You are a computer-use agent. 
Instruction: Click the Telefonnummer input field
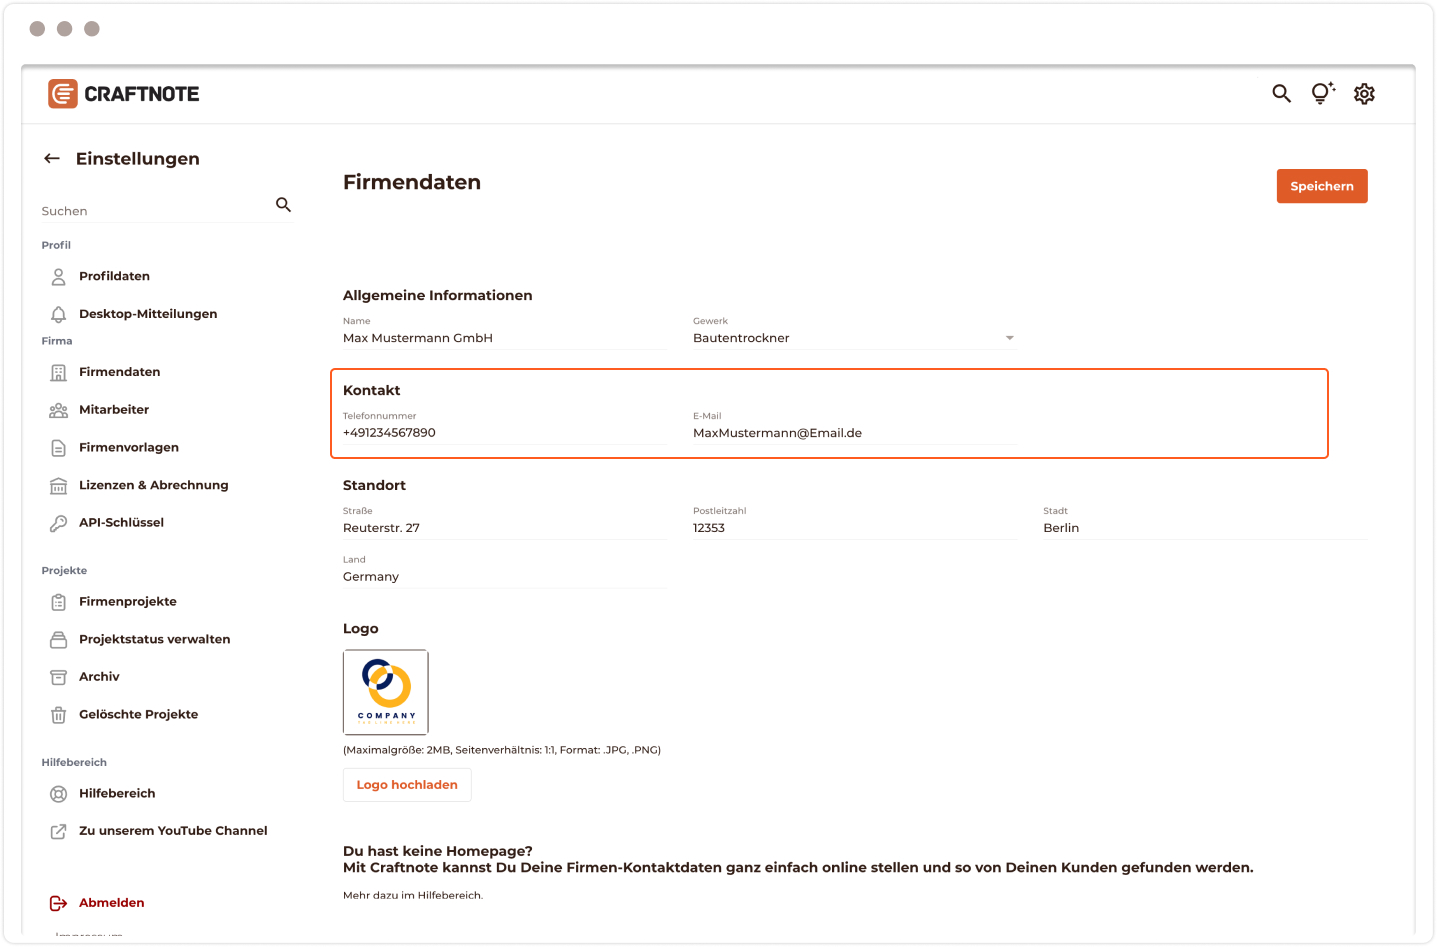coord(503,433)
